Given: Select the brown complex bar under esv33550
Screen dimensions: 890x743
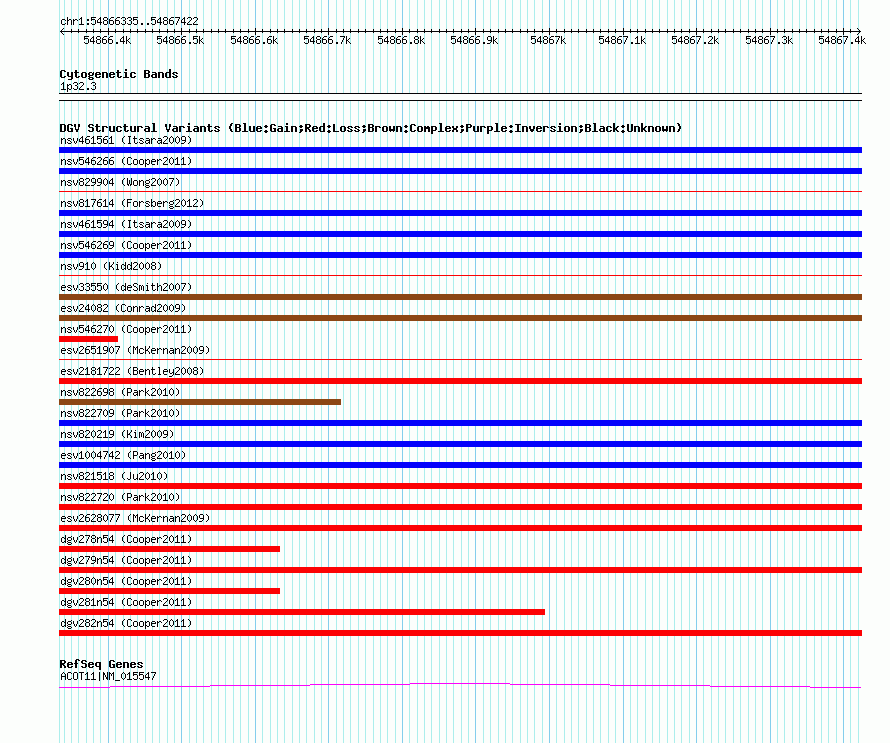Looking at the screenshot, I should (x=460, y=297).
